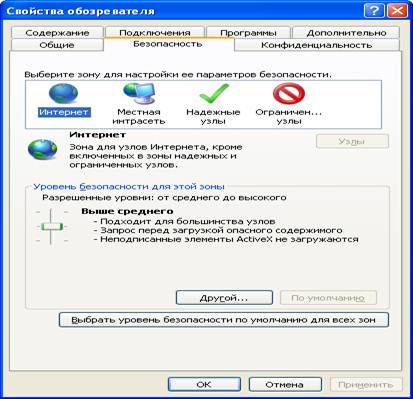The height and width of the screenshot is (399, 413).
Task: Click the Надежные узлы label
Action: pyautogui.click(x=213, y=117)
